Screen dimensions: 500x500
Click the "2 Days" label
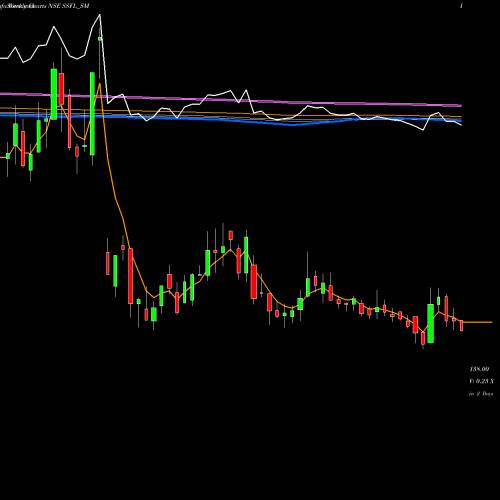[x=485, y=394]
